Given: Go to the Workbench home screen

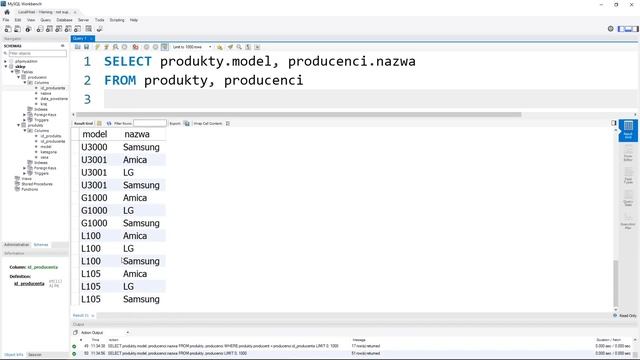Looking at the screenshot, I should (7, 12).
